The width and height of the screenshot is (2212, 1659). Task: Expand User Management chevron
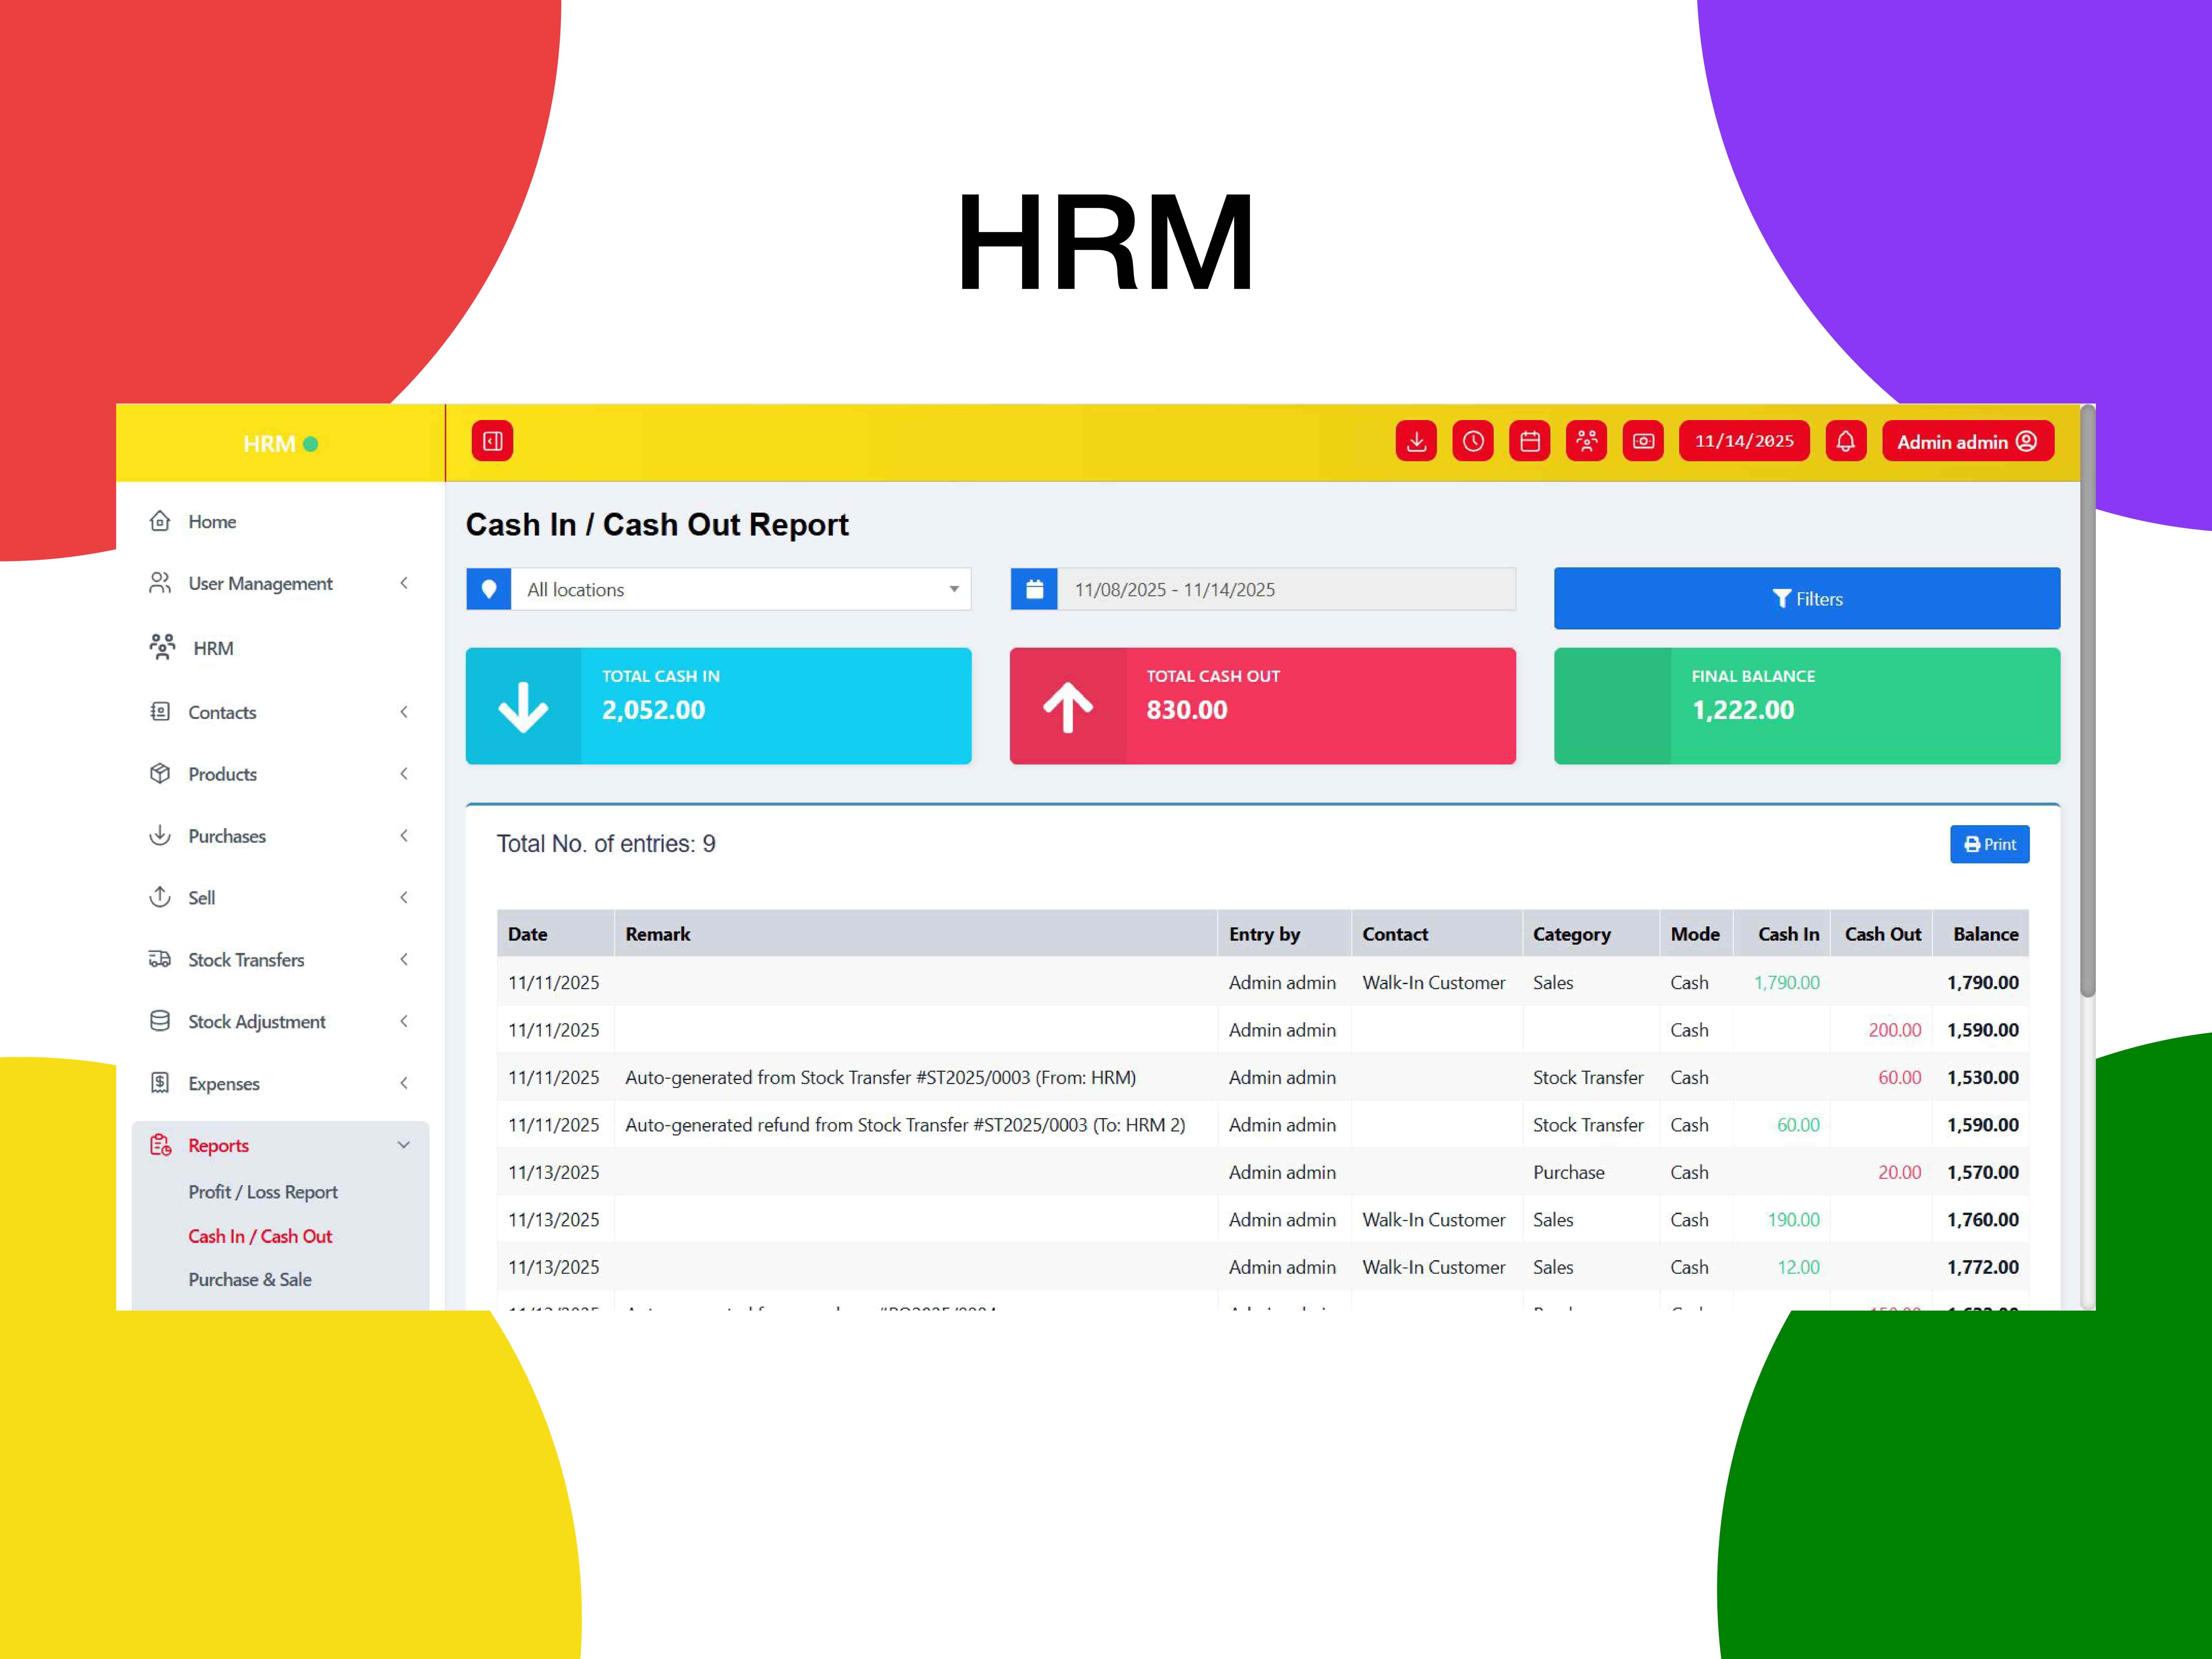(x=404, y=583)
